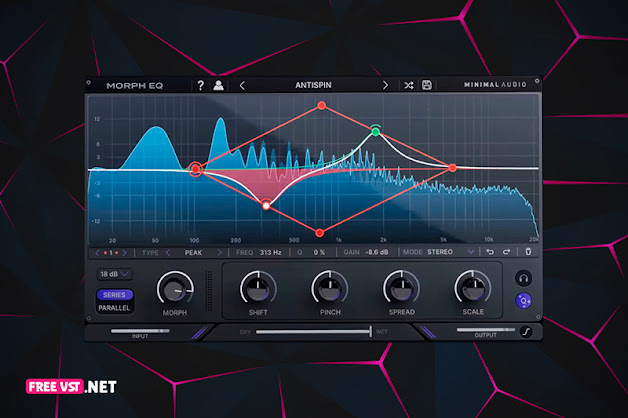628x418 pixels.
Task: Click the PEAK filter type value
Action: (193, 253)
